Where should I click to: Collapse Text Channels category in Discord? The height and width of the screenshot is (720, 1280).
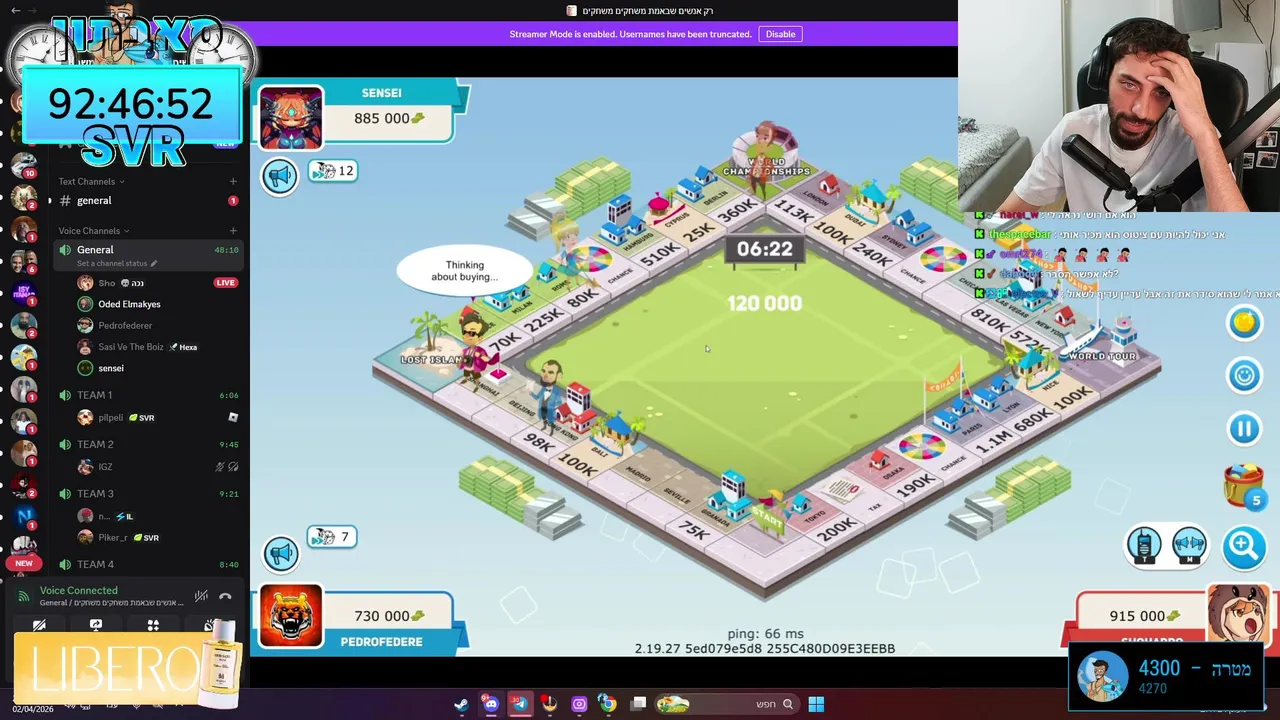tap(91, 181)
